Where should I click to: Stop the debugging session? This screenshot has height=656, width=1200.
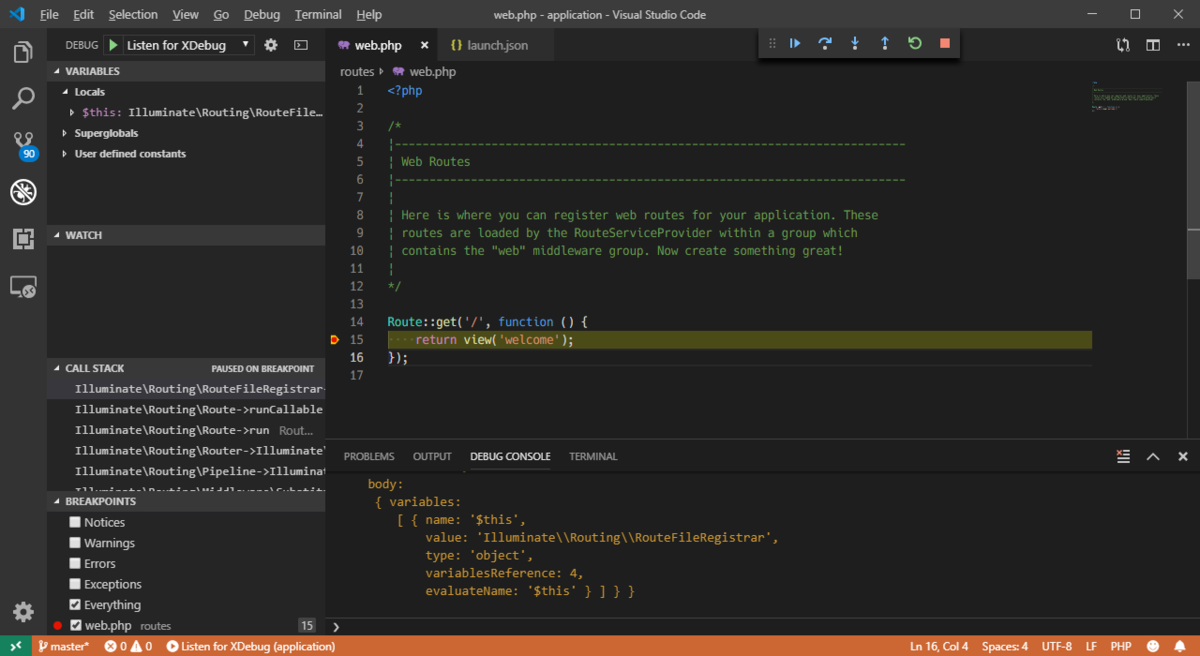click(x=944, y=44)
